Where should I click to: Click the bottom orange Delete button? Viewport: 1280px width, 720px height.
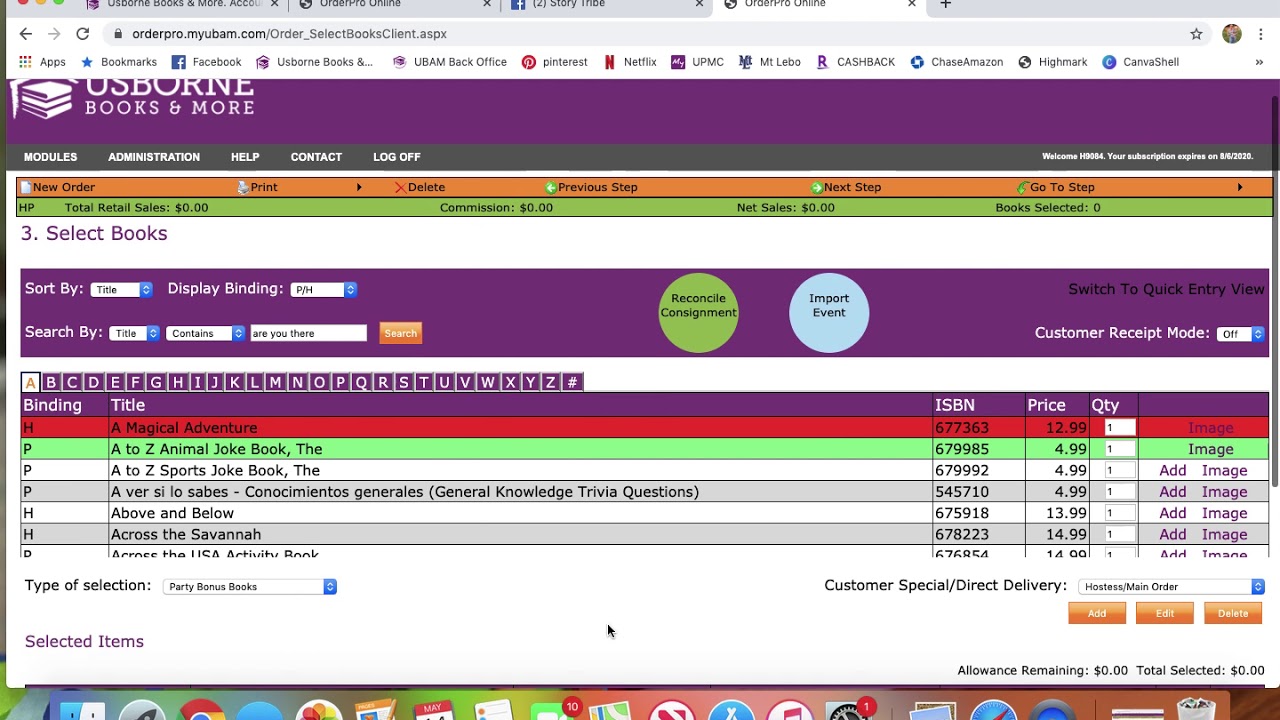[x=1233, y=614]
